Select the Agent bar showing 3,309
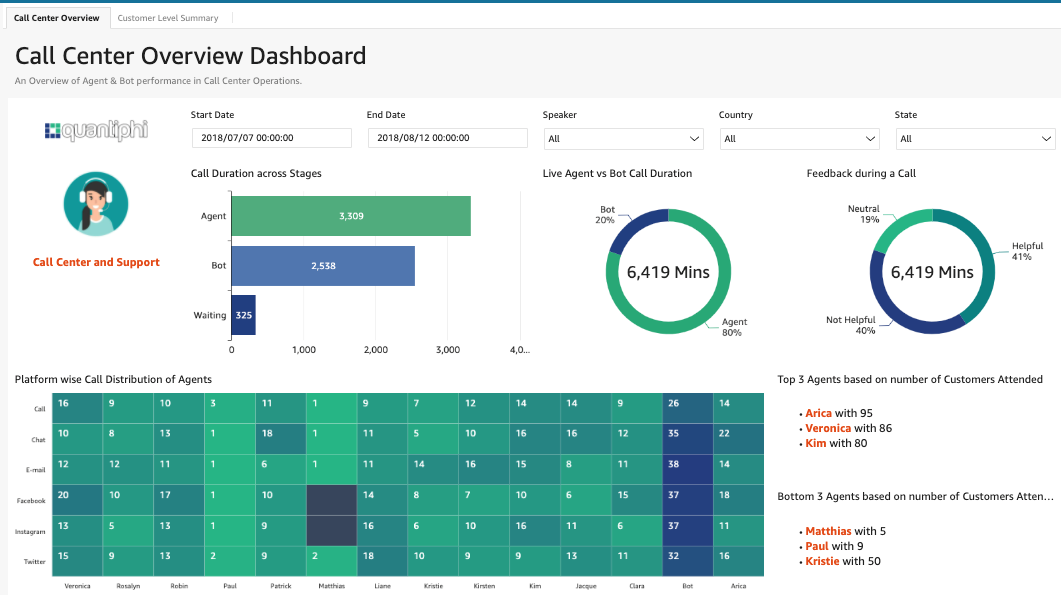1061x595 pixels. [350, 215]
